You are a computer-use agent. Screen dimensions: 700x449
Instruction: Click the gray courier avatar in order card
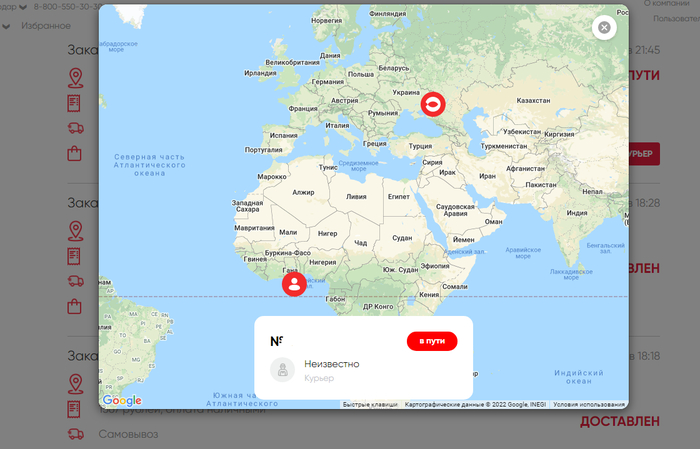(x=282, y=370)
